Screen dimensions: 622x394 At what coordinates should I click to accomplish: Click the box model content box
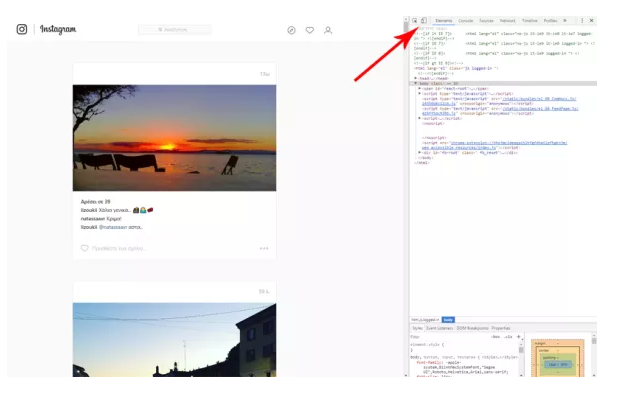coord(558,364)
